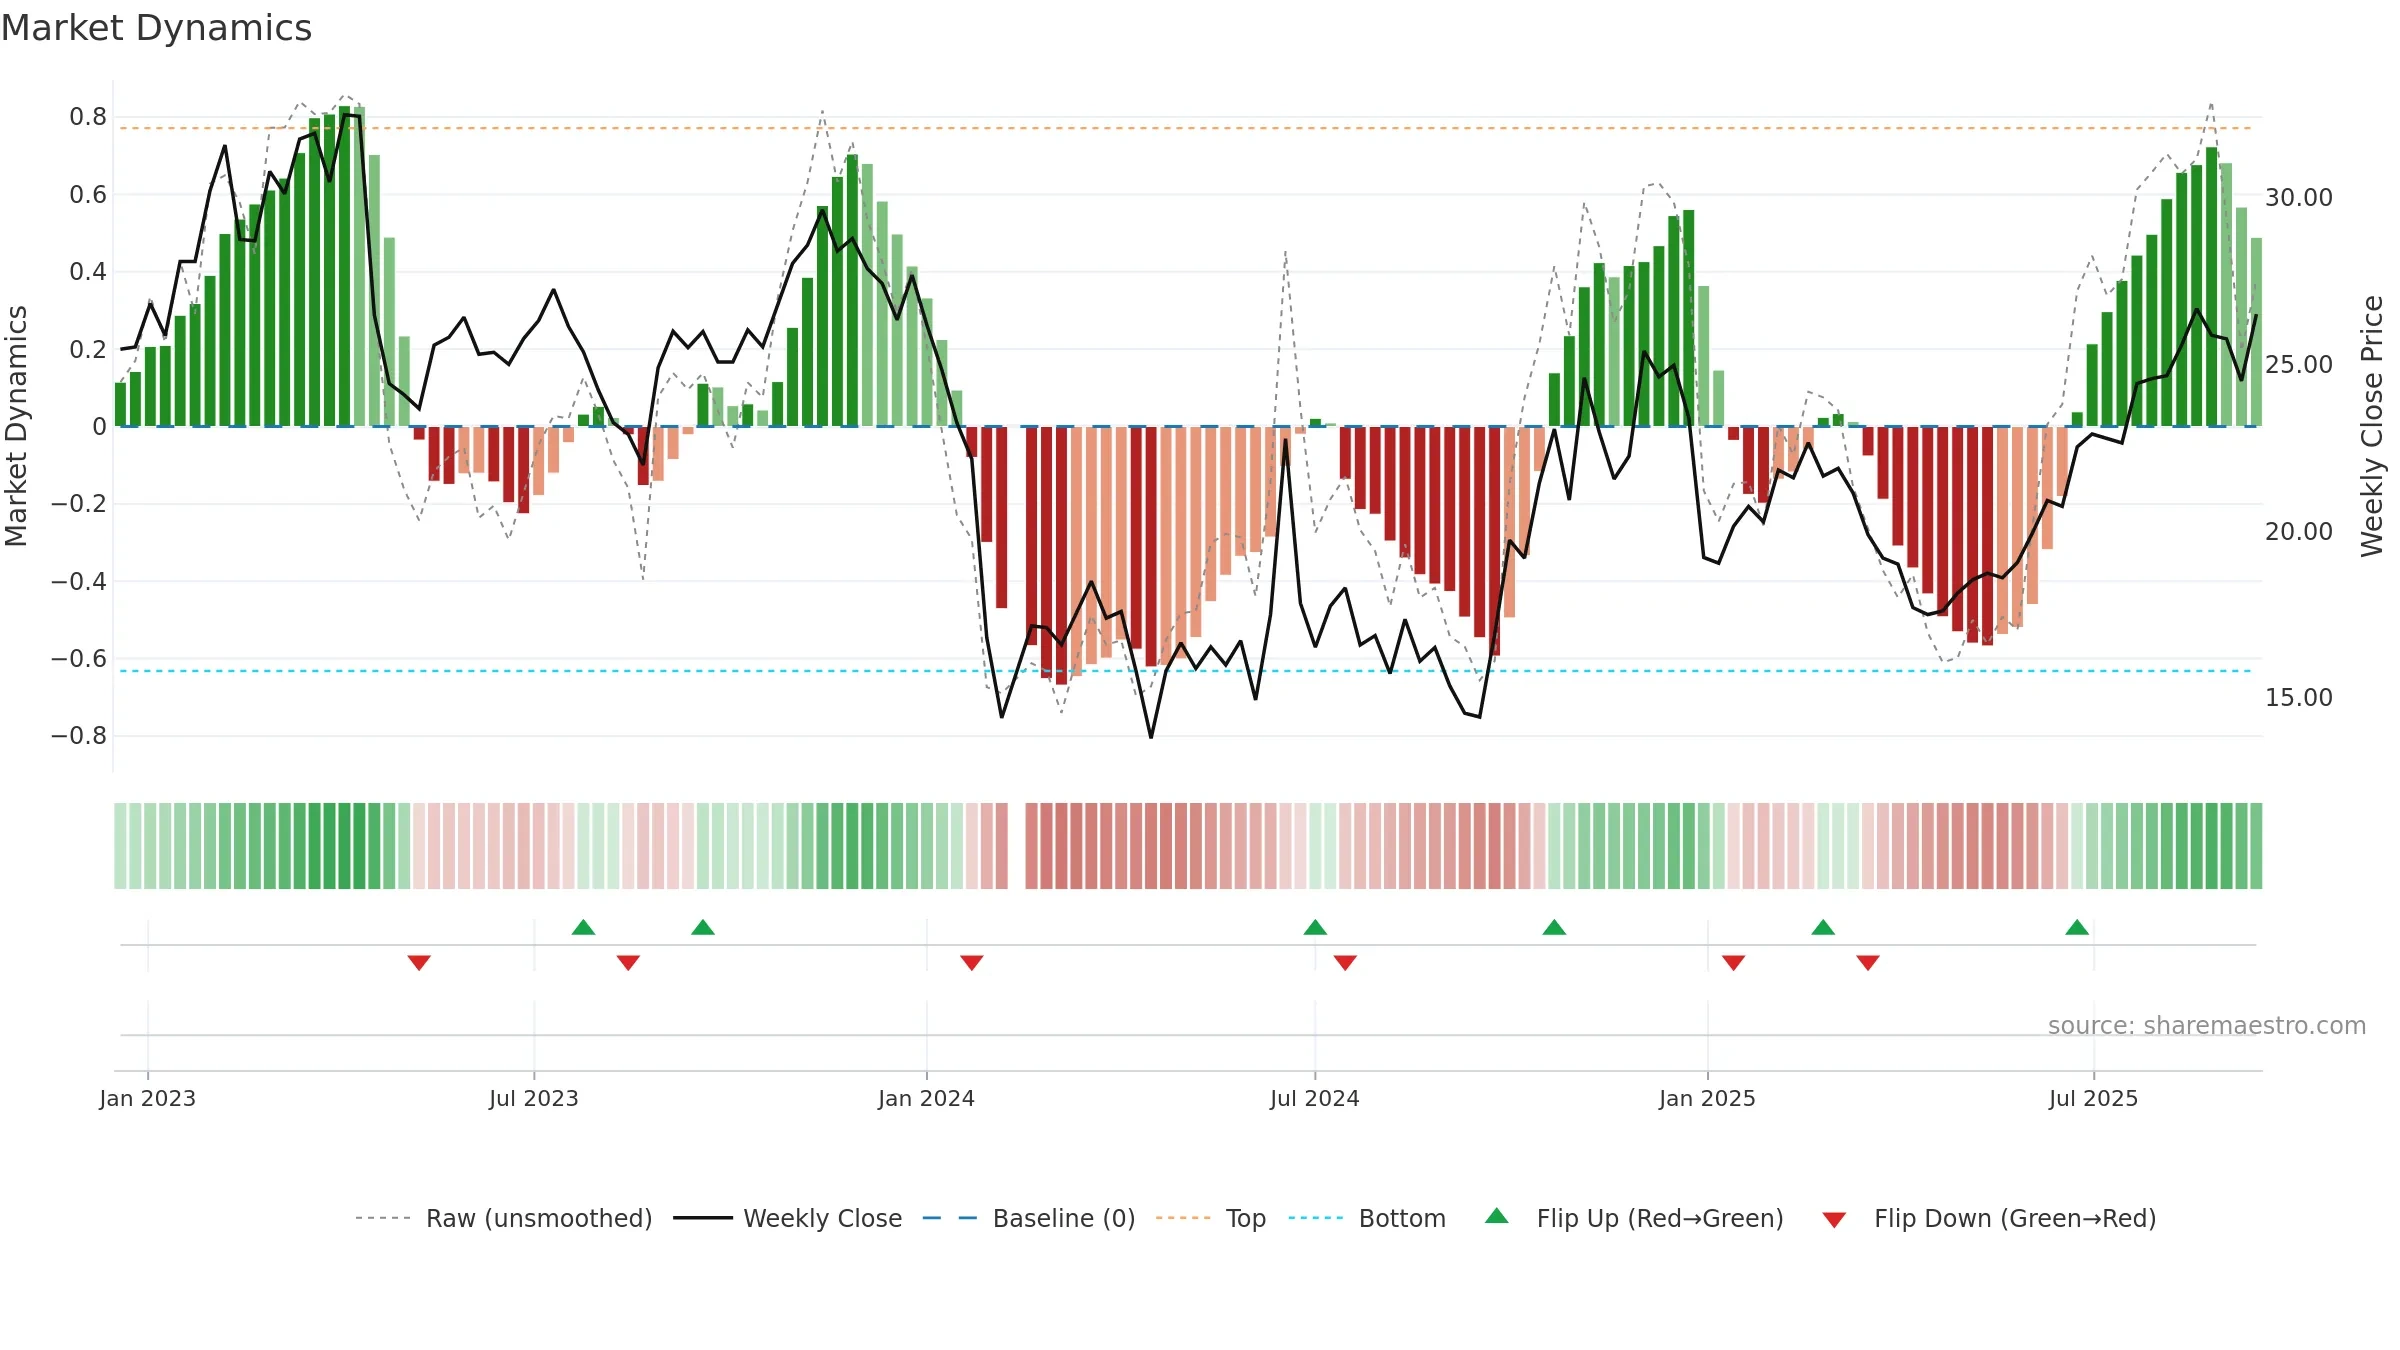
Task: Click the green Flip Up triangle at July 2024
Action: click(x=1315, y=927)
